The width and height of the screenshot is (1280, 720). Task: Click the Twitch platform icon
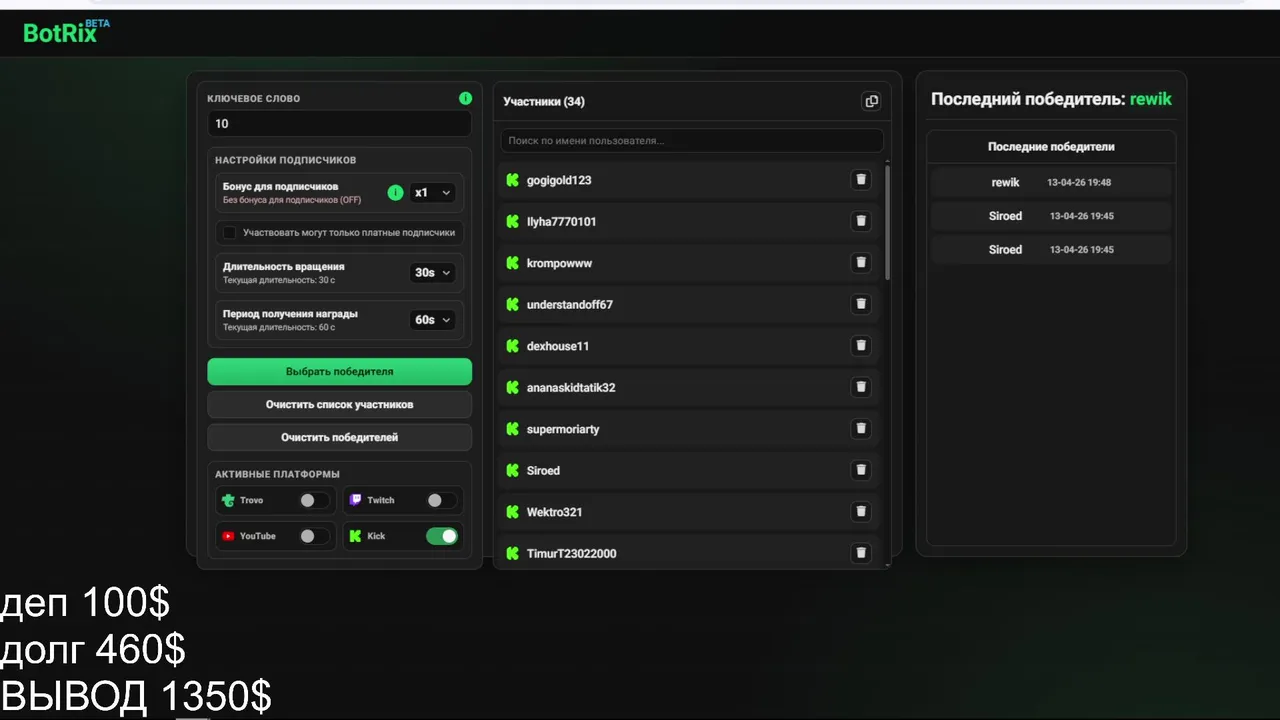tap(355, 500)
